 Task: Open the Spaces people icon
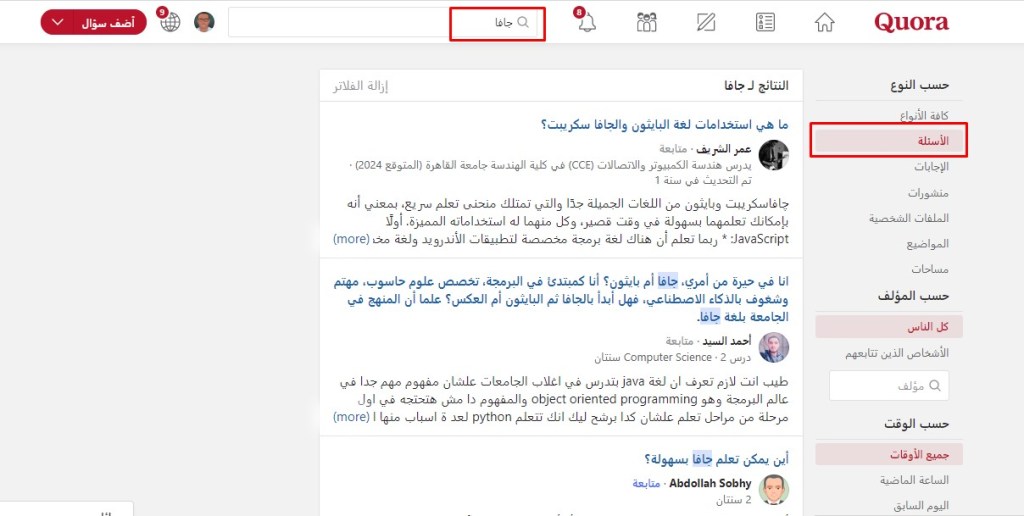(647, 22)
